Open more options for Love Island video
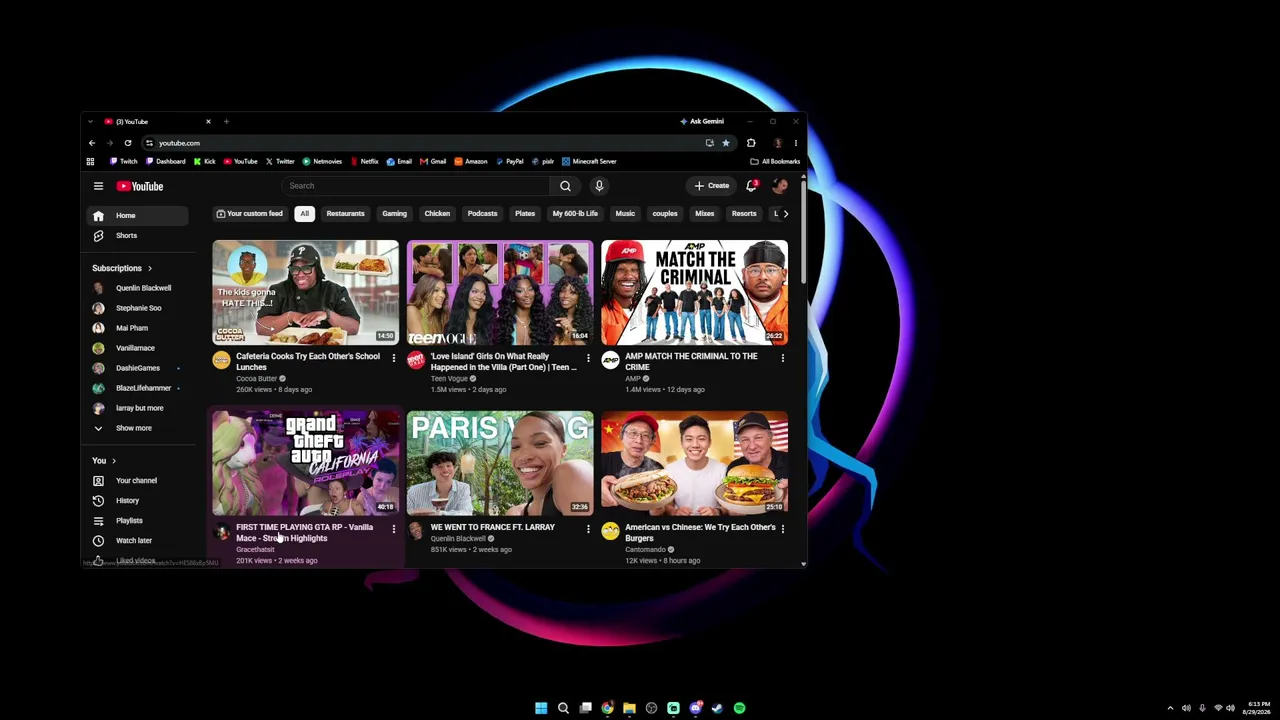The image size is (1280, 720). coord(588,357)
